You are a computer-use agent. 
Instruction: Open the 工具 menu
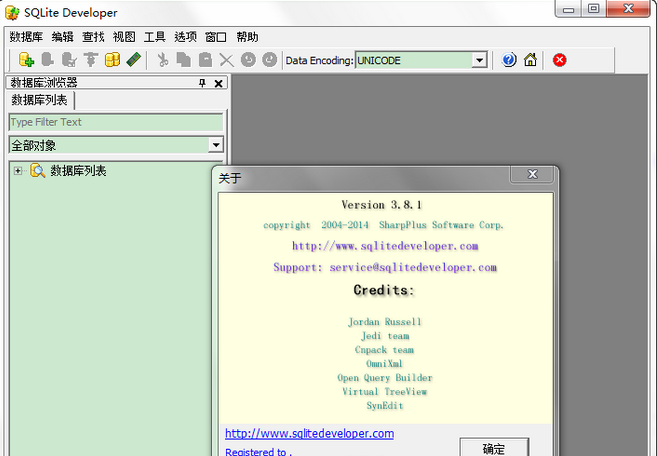(x=155, y=37)
